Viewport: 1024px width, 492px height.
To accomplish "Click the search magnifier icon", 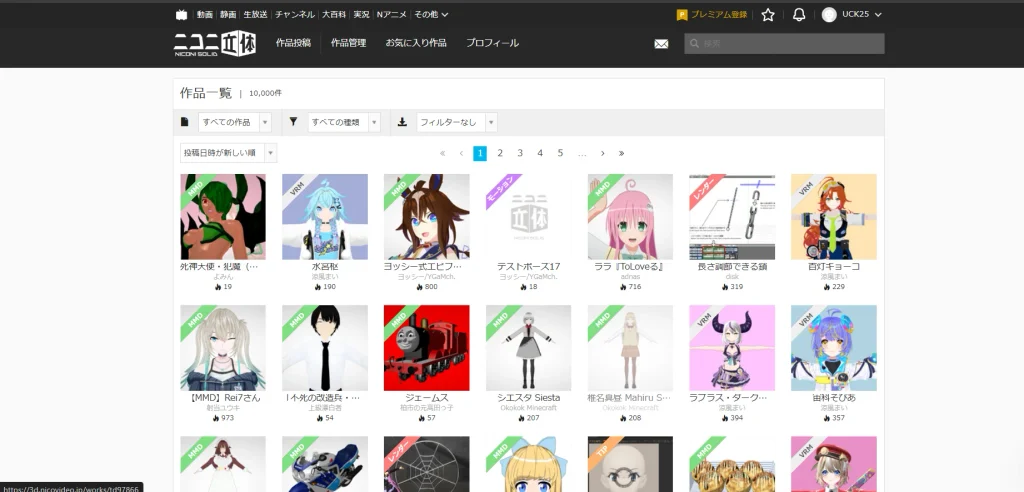I will pyautogui.click(x=694, y=44).
